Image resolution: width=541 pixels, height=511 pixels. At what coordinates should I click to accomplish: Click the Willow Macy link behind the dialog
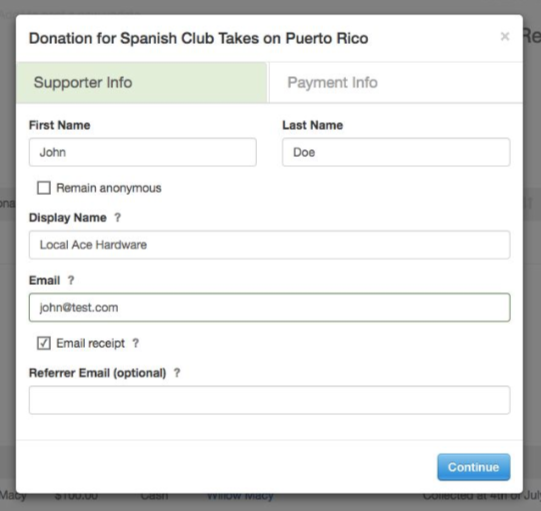(x=240, y=496)
